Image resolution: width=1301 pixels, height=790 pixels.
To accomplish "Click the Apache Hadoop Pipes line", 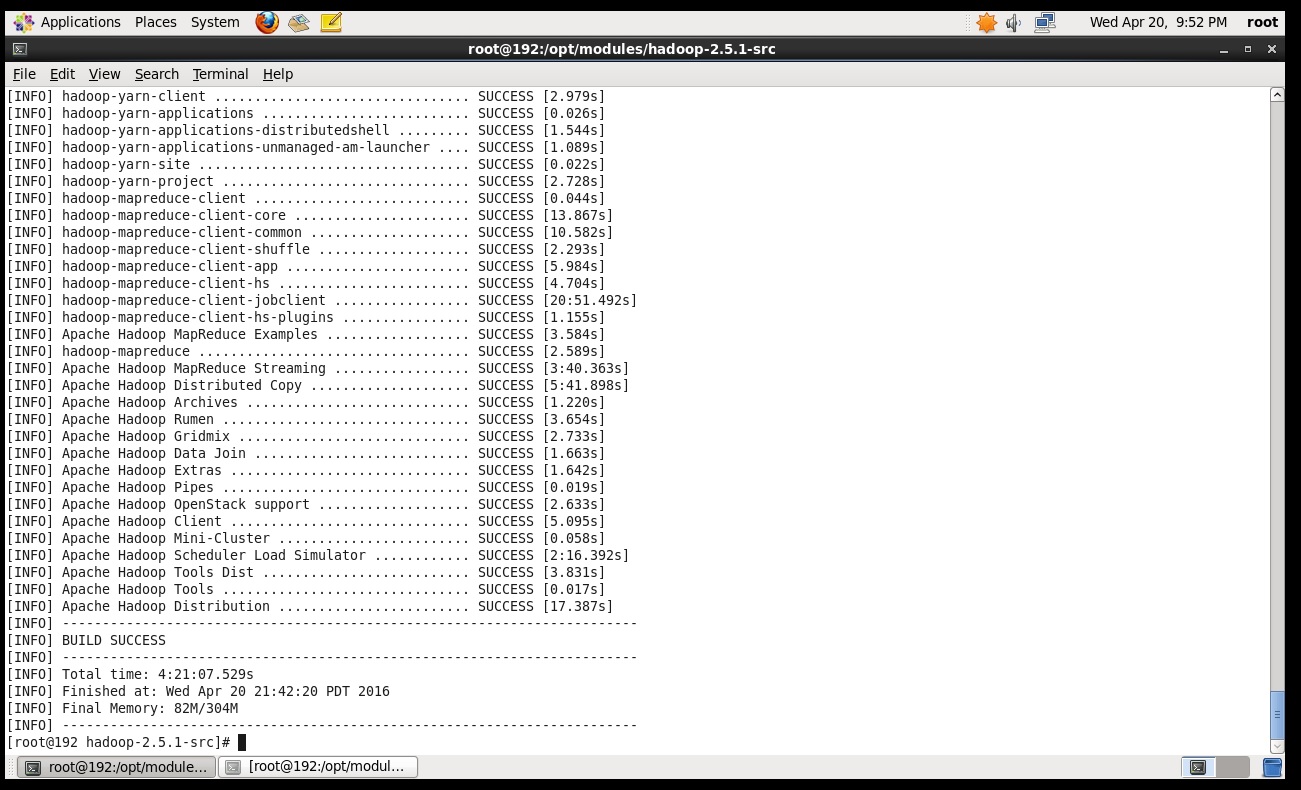I will pyautogui.click(x=306, y=487).
